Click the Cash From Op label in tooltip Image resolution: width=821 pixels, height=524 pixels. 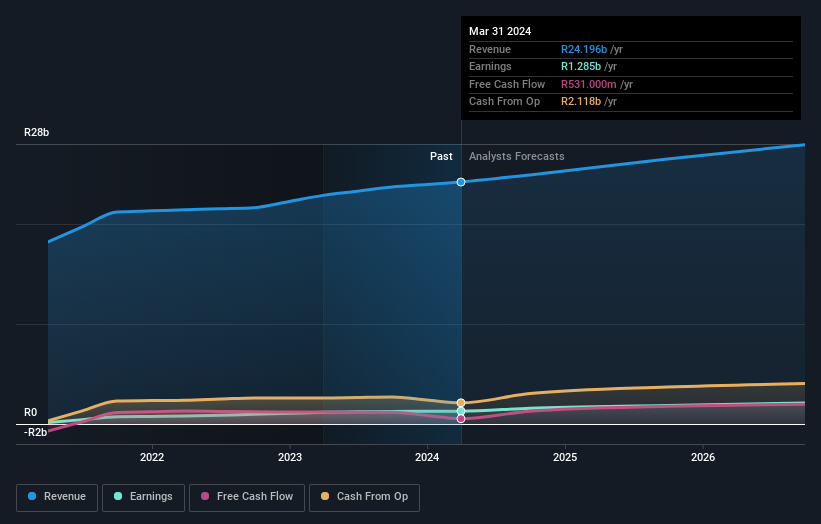[504, 102]
